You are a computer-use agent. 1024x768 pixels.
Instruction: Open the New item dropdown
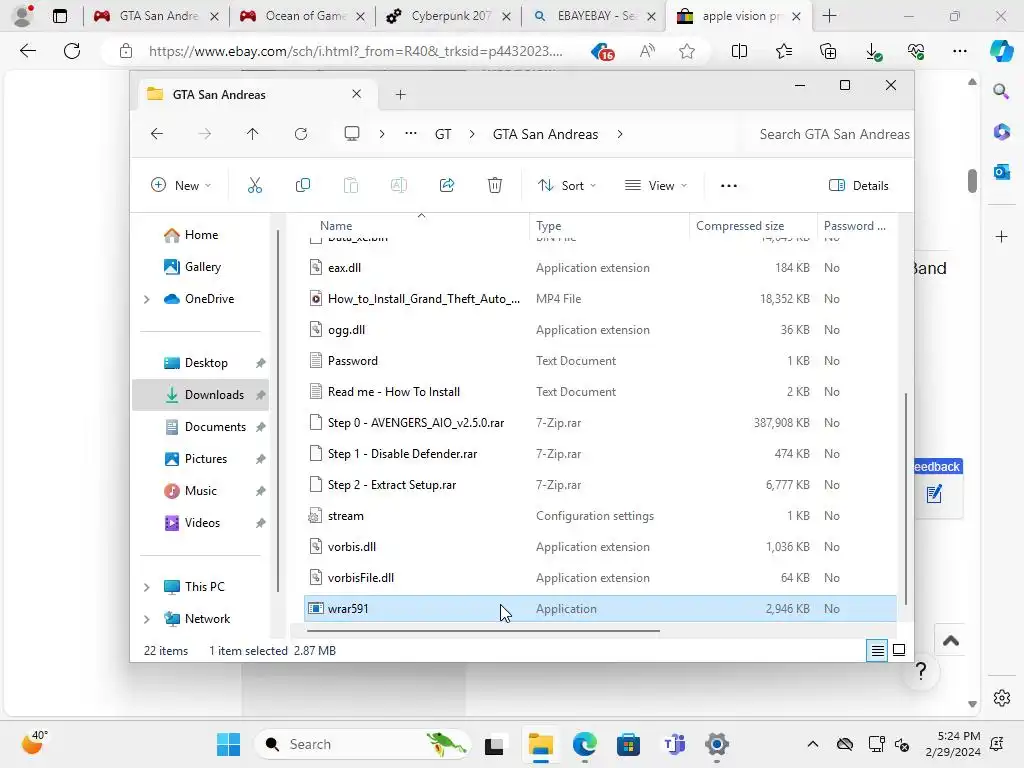click(x=181, y=185)
